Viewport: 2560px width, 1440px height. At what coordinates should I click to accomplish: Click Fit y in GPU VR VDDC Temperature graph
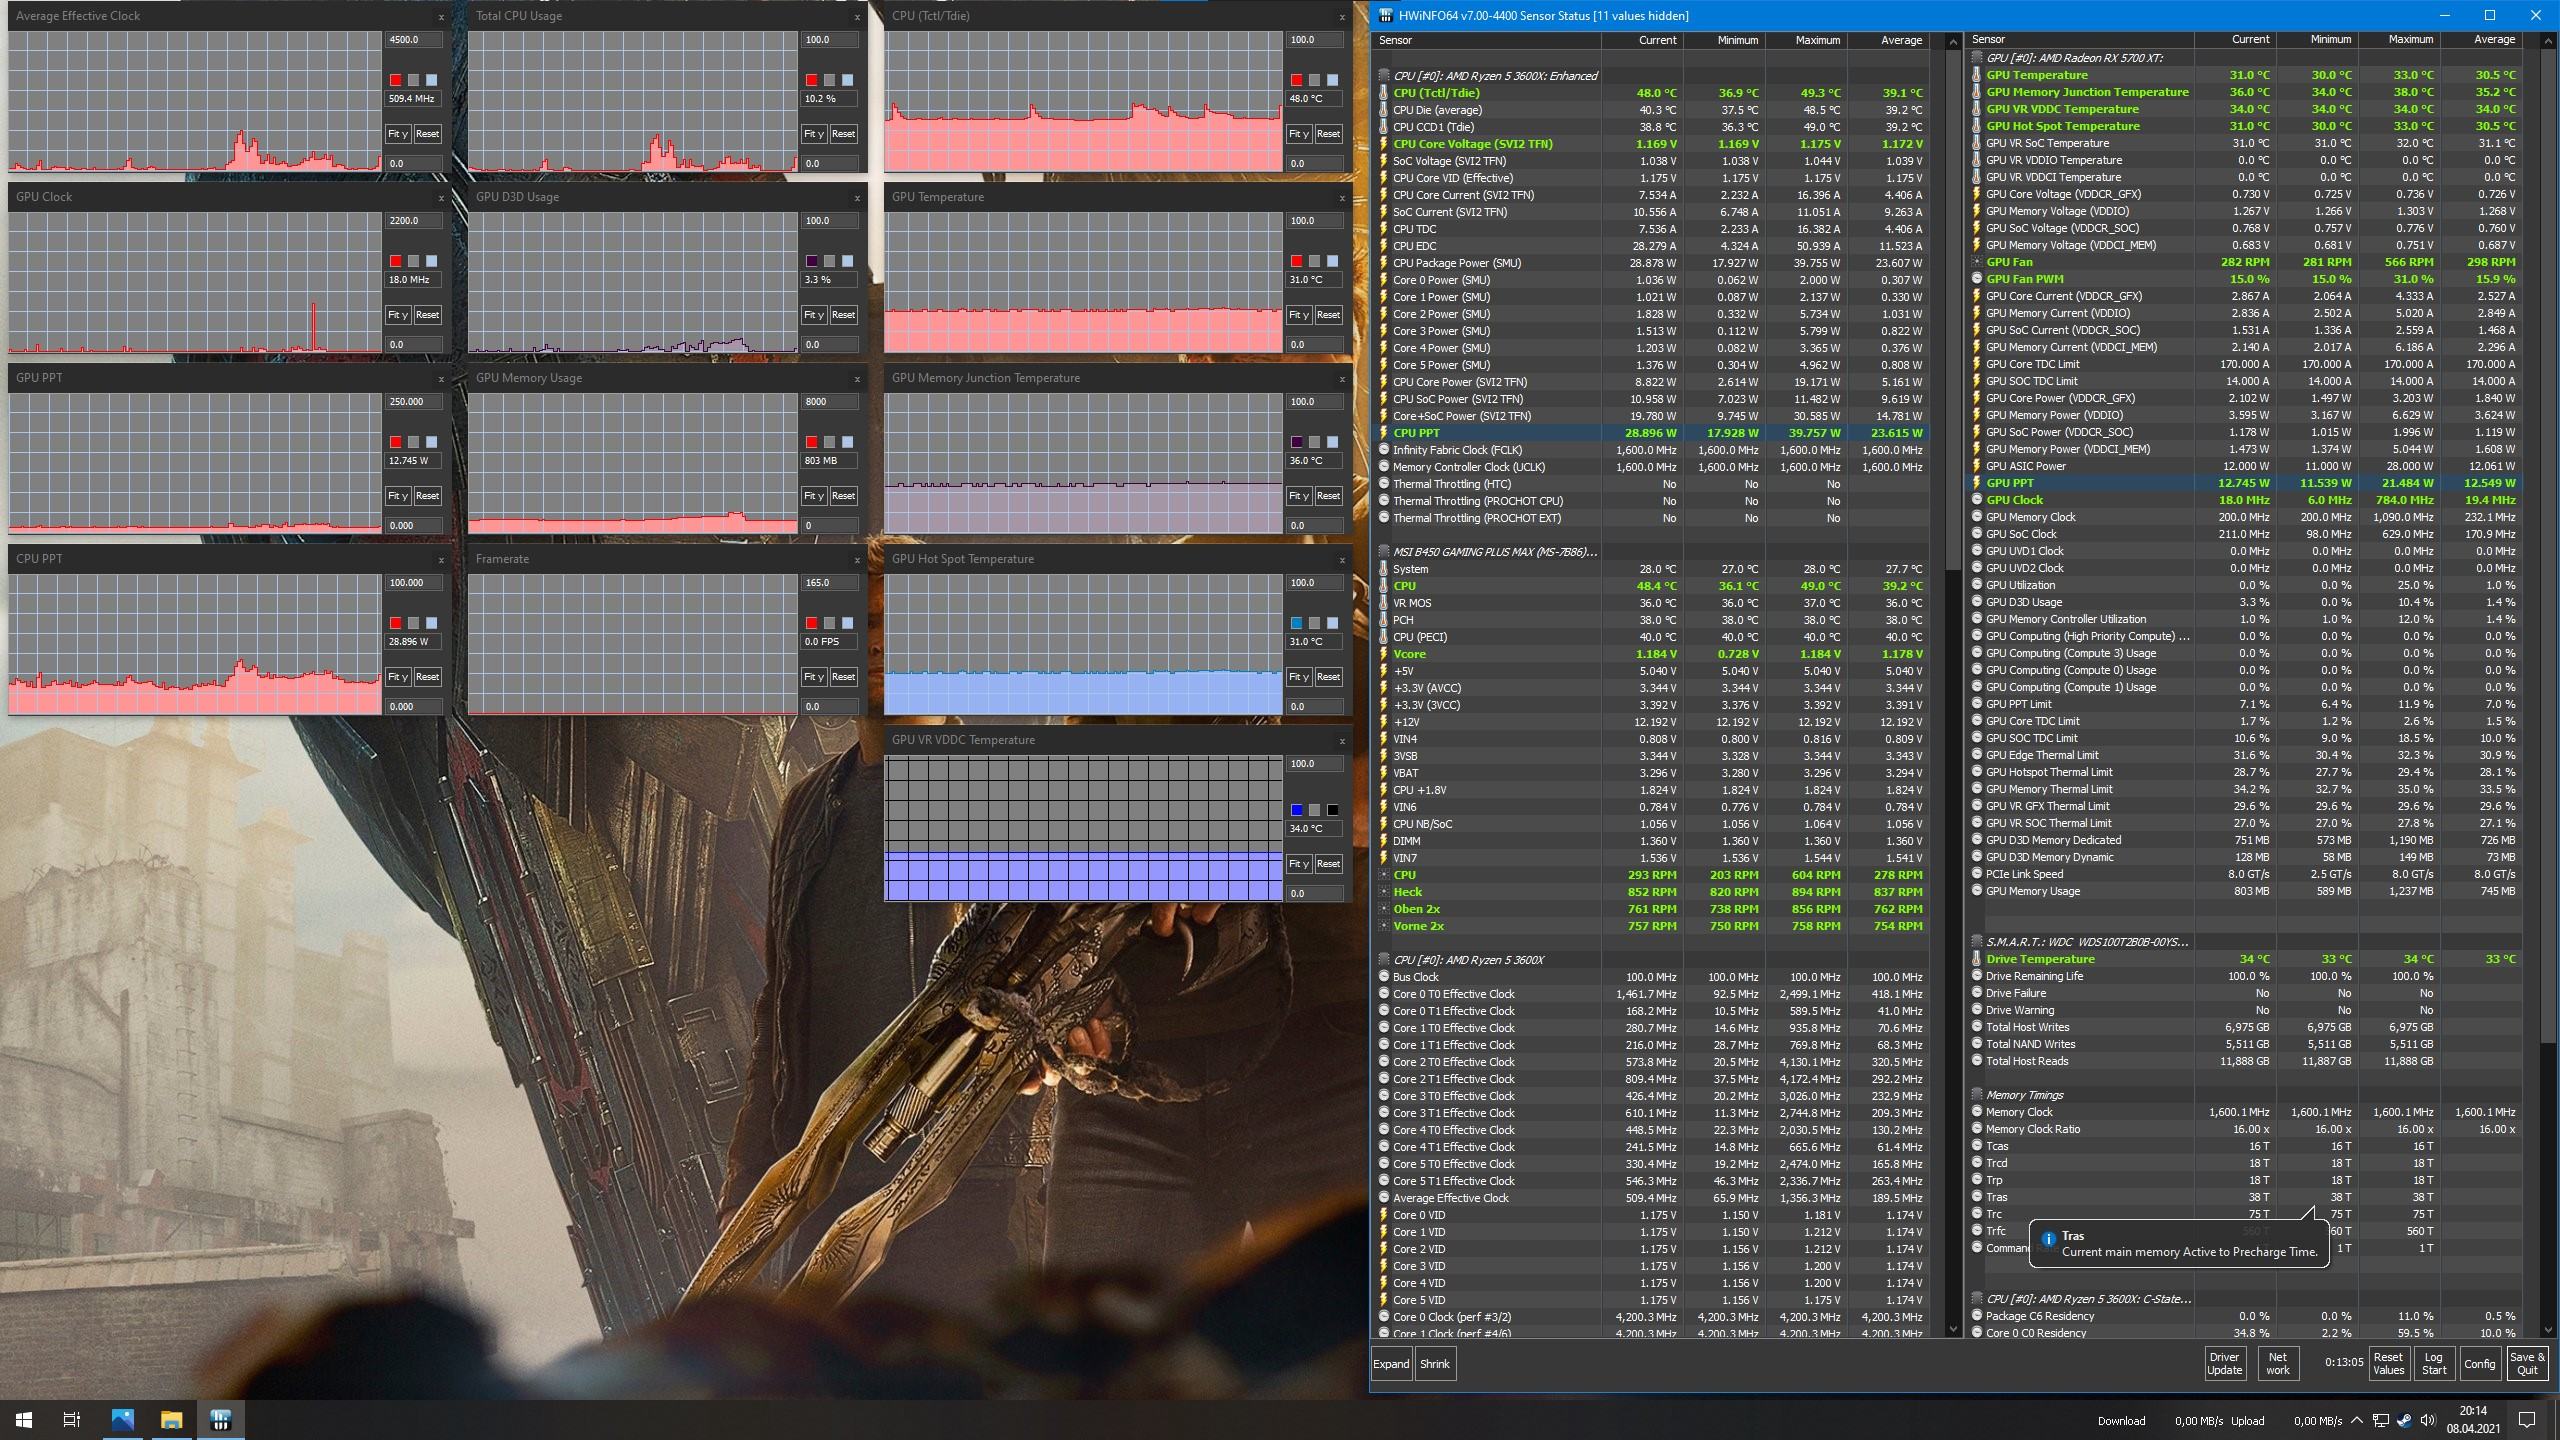(x=1299, y=864)
